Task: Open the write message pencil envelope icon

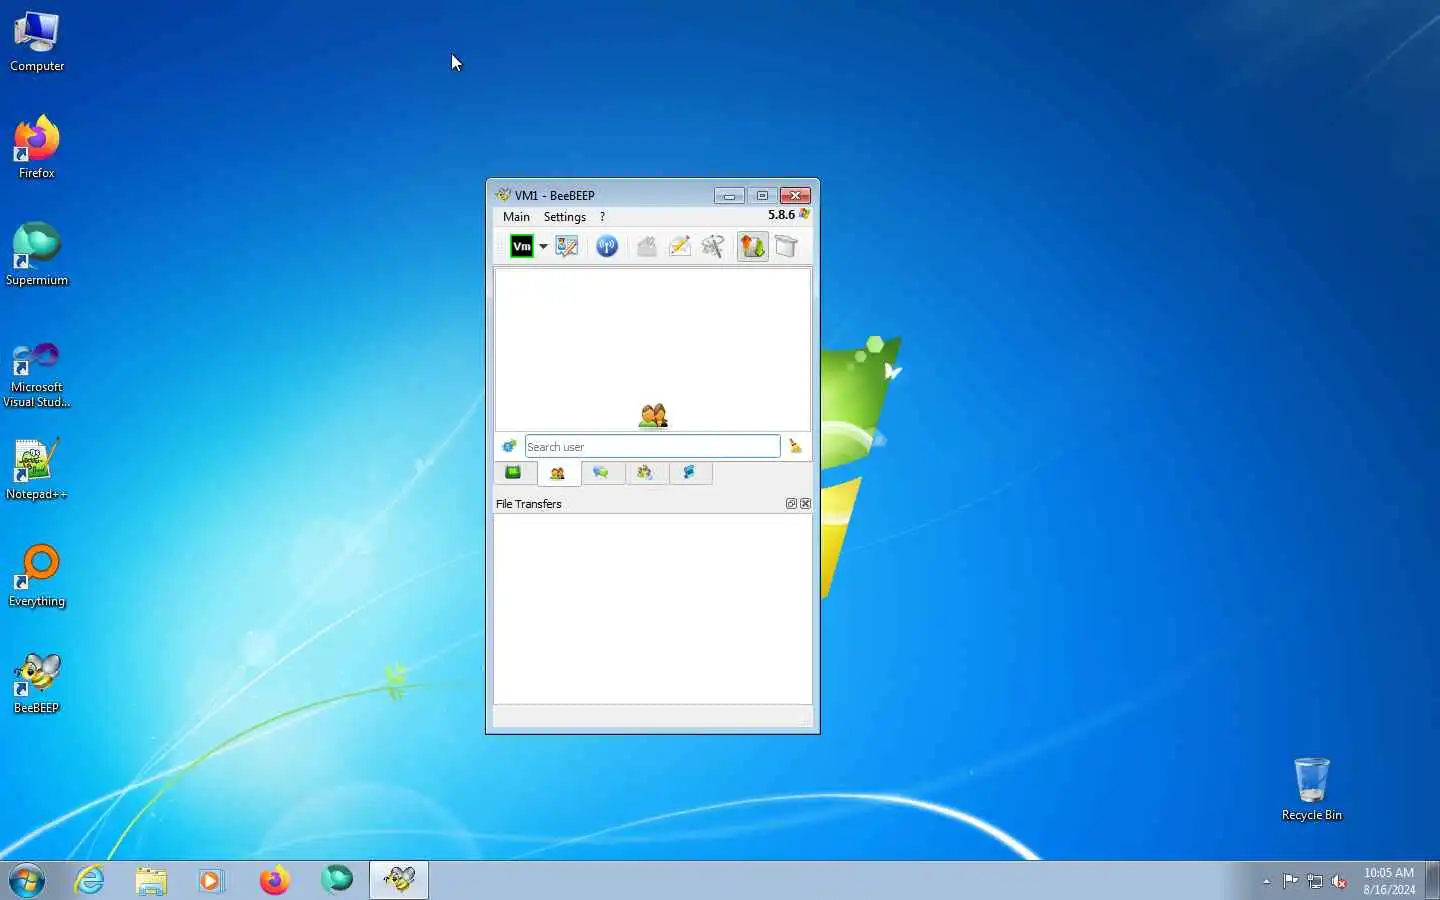Action: tap(680, 246)
